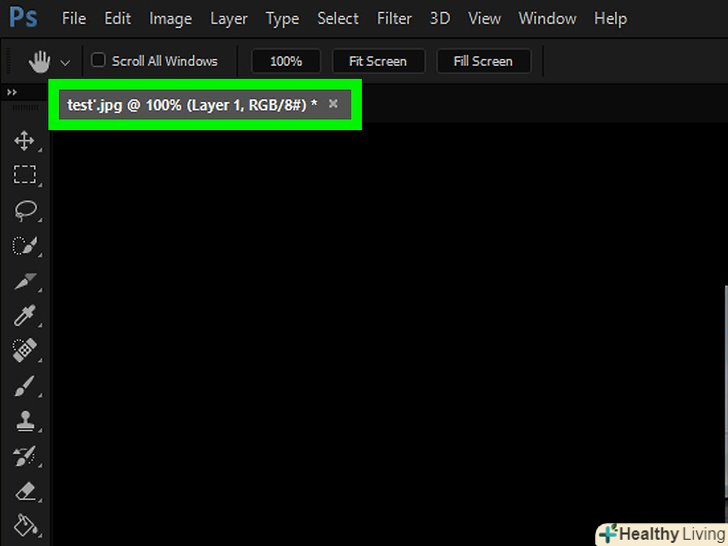The height and width of the screenshot is (546, 728).
Task: Click the Fill Screen button
Action: pyautogui.click(x=483, y=61)
